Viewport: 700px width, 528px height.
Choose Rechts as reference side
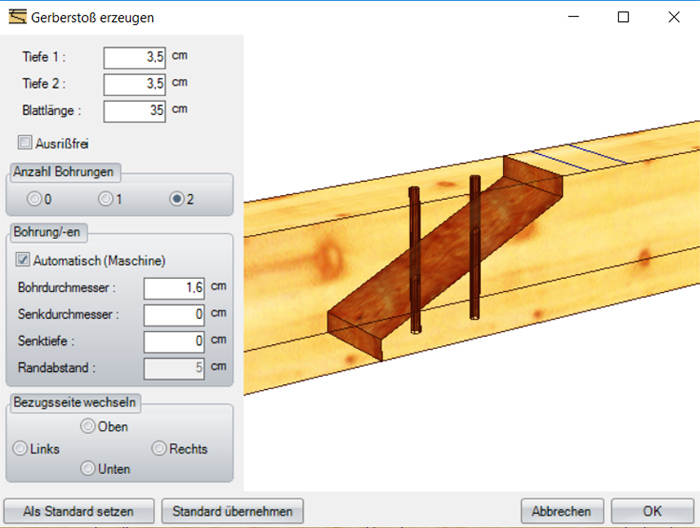[x=159, y=448]
